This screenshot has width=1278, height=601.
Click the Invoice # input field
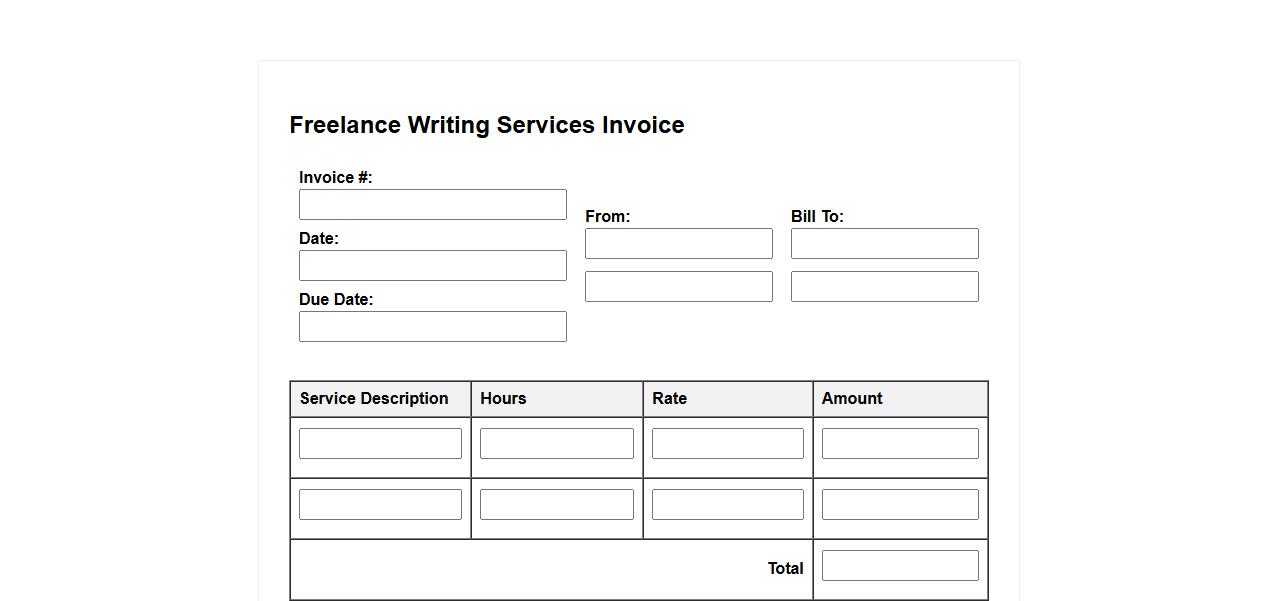tap(432, 205)
